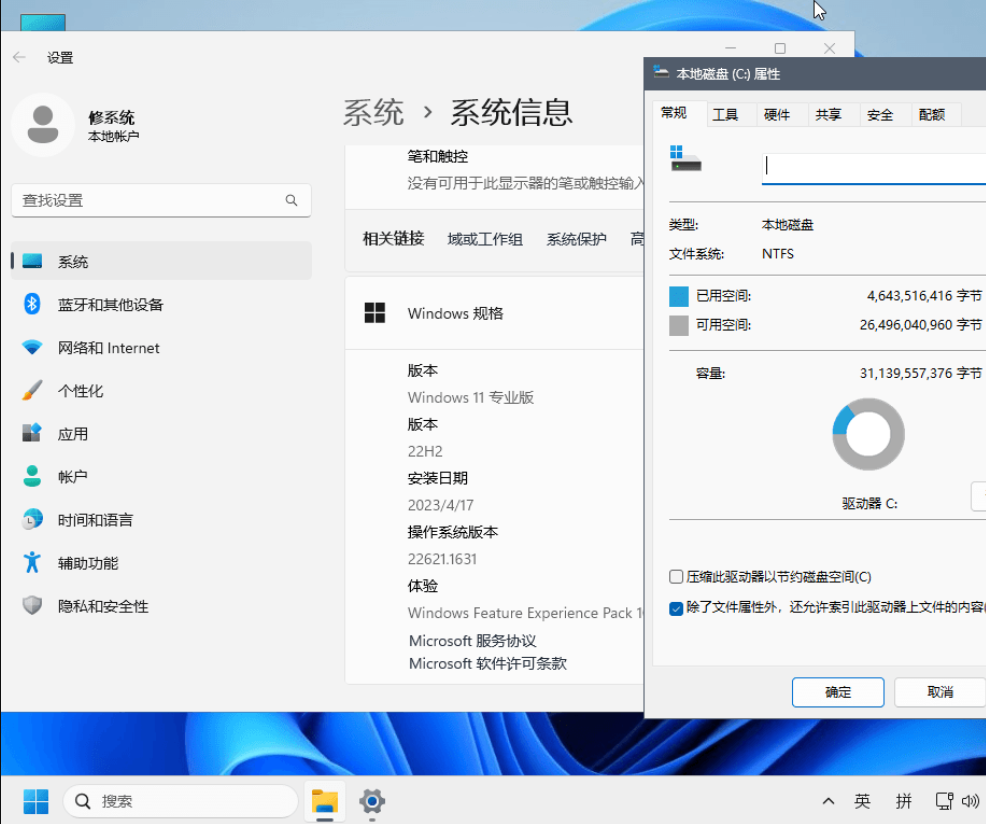The image size is (986, 824).
Task: Open 个性化 settings
Action: pos(162,391)
